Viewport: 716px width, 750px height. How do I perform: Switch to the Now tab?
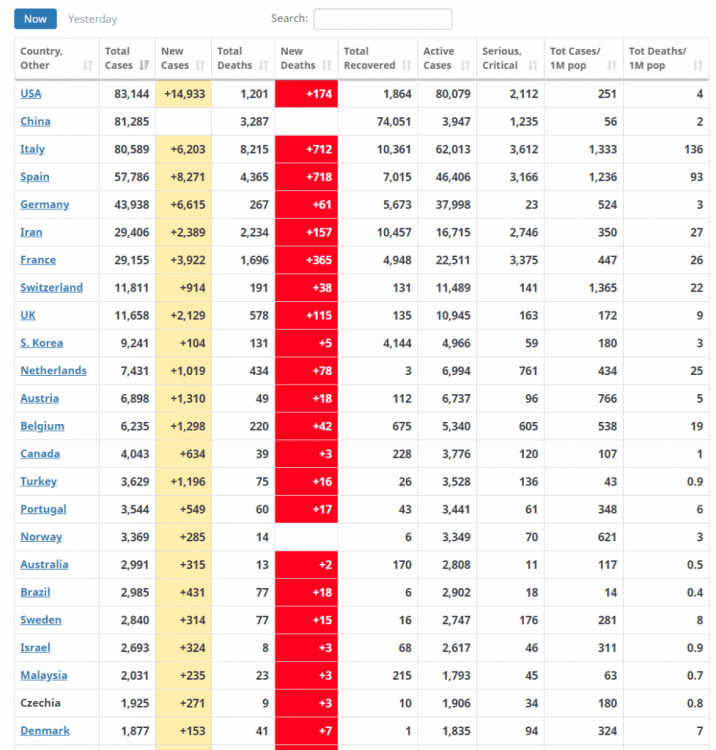35,19
